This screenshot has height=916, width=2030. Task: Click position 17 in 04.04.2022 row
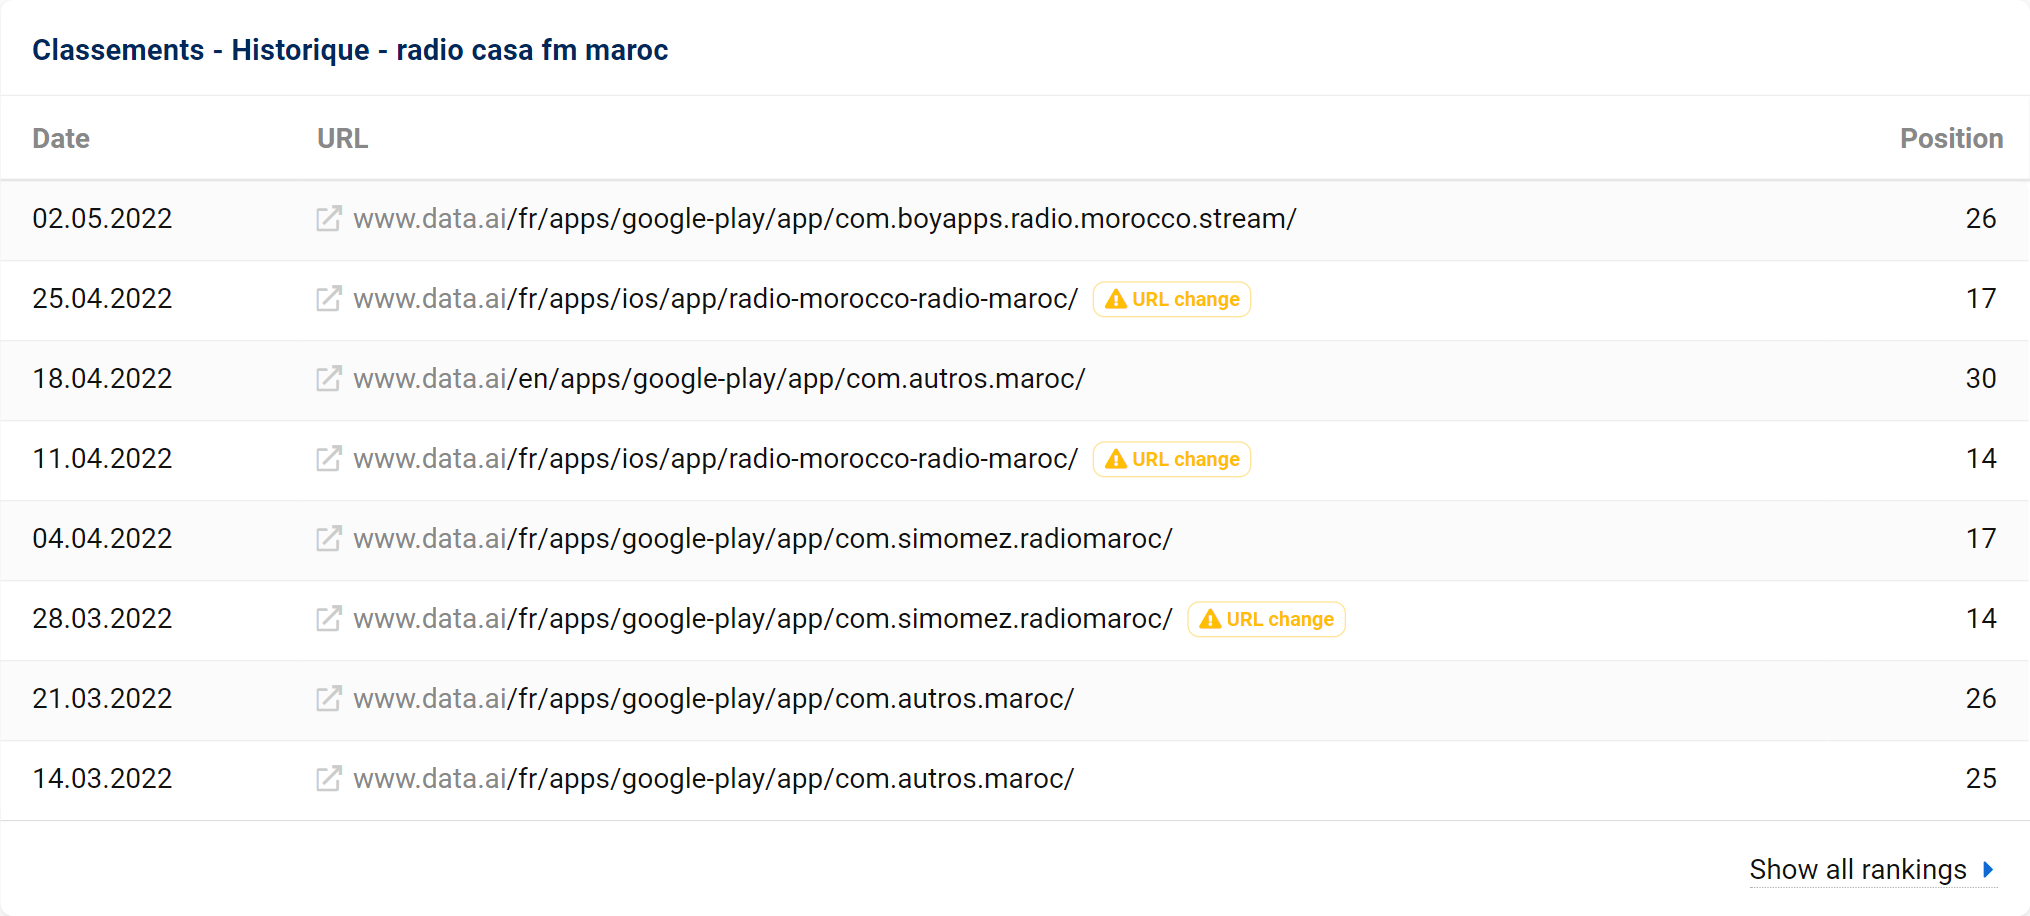pos(1981,538)
